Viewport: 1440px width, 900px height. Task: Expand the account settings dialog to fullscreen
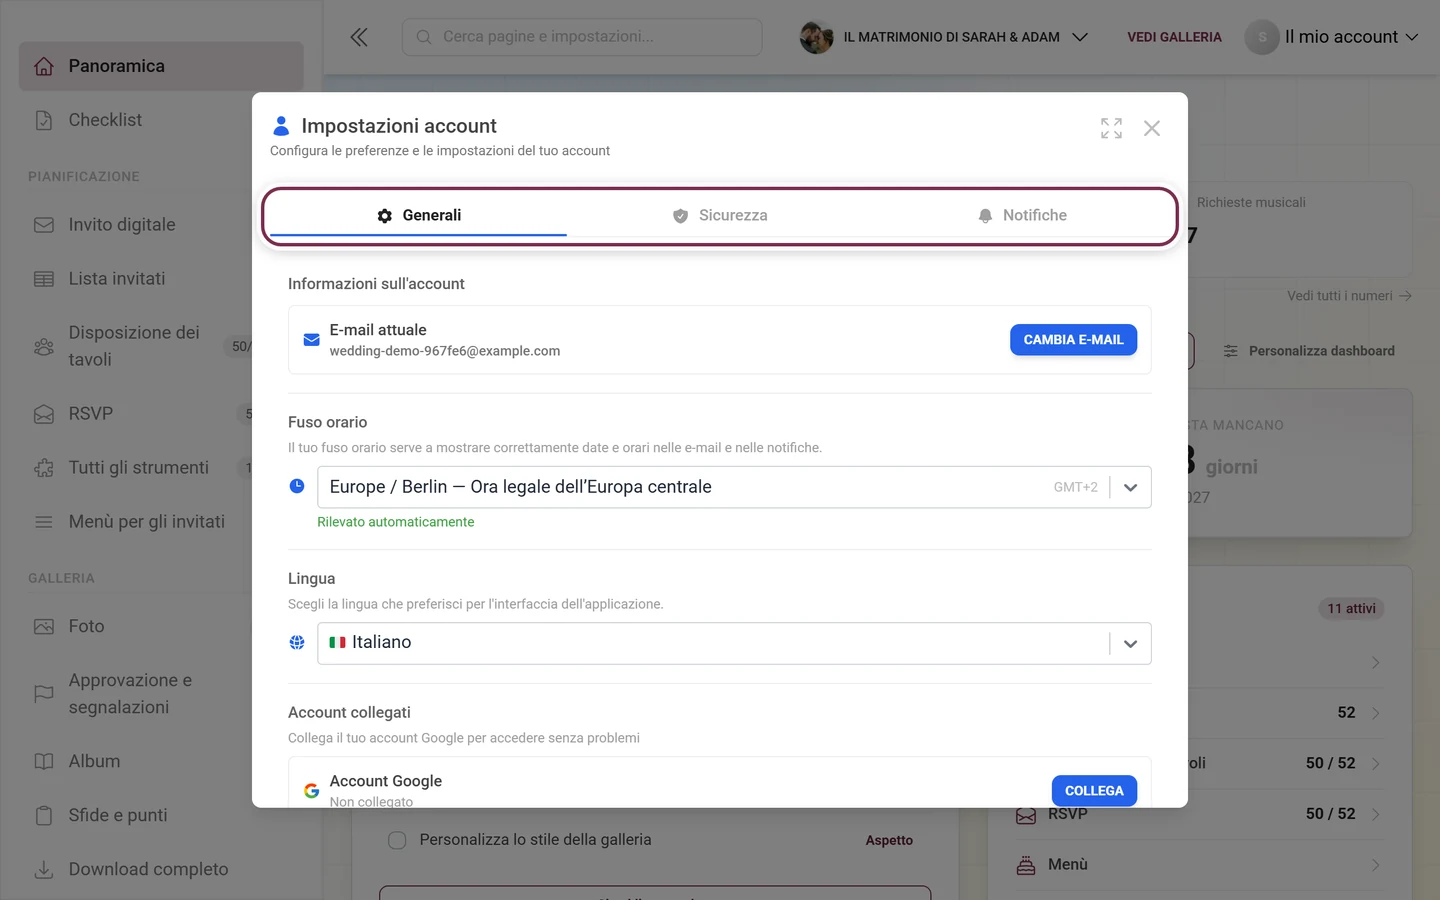(x=1111, y=128)
